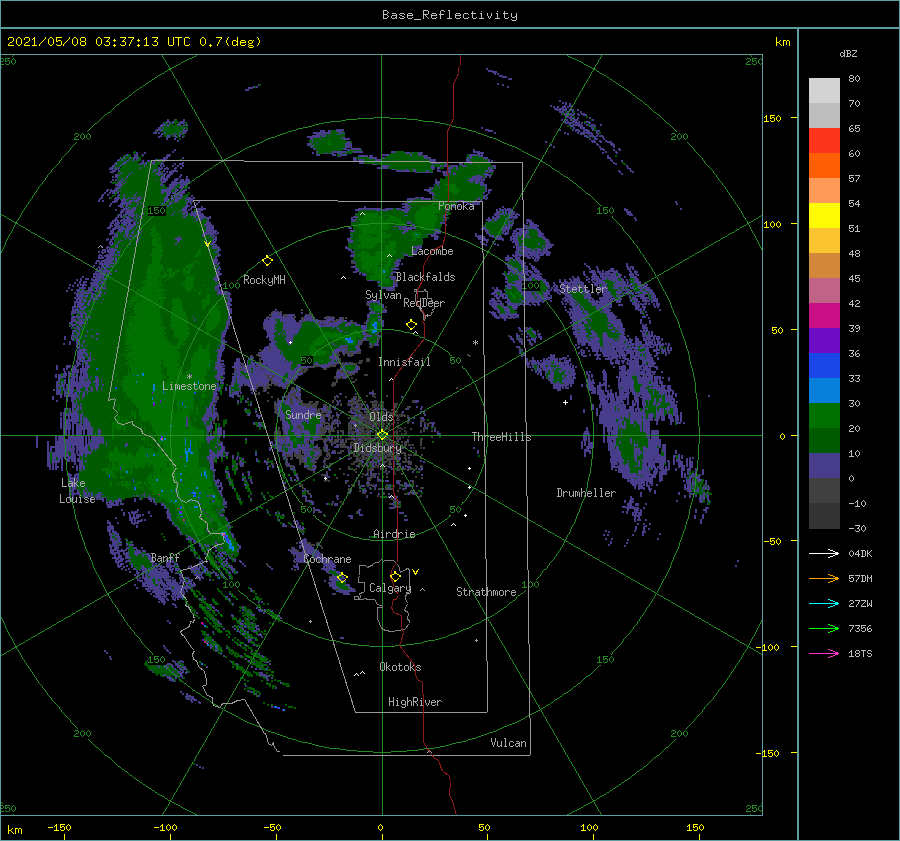Click the purple swatch beside the 39 label
Viewport: 900px width, 841px height.
[824, 340]
